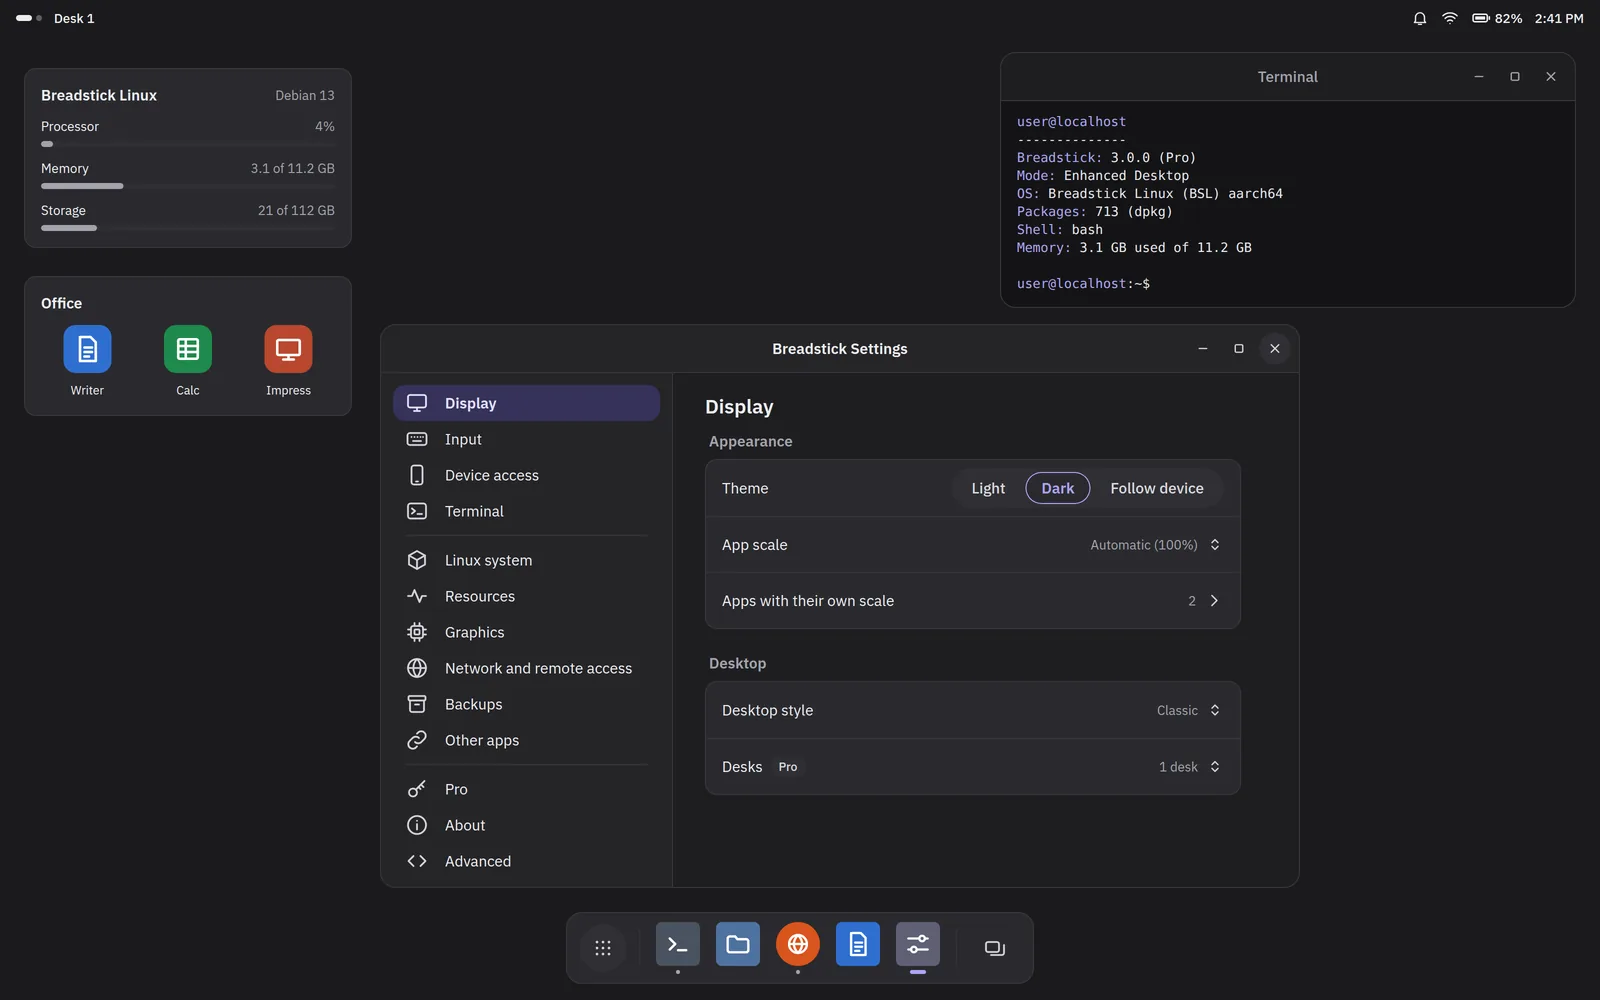
Task: Select Display in settings sidebar
Action: pyautogui.click(x=527, y=403)
